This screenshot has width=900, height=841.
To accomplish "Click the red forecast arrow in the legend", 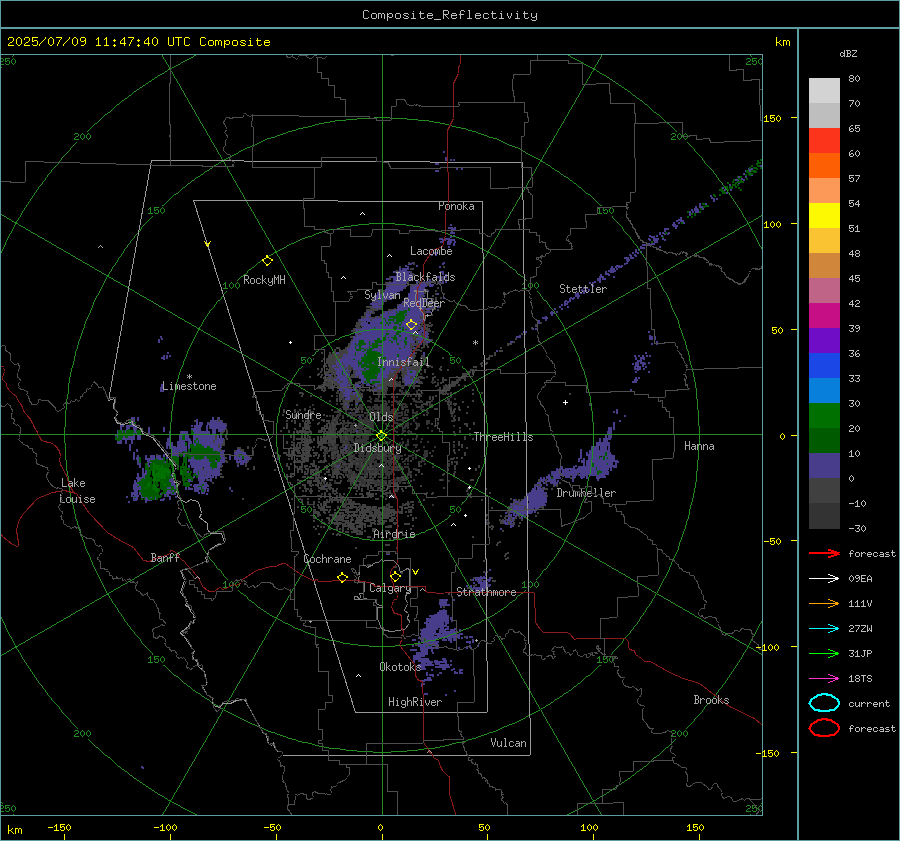I will tap(824, 553).
